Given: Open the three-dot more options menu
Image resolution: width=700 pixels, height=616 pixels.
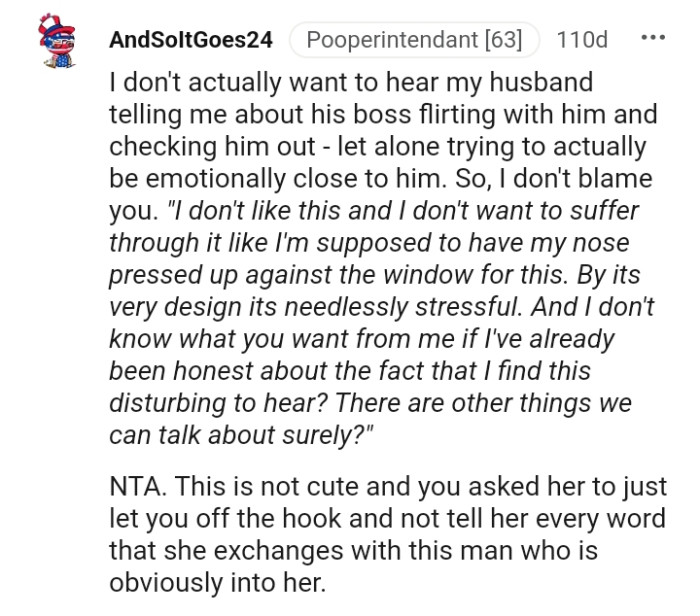Looking at the screenshot, I should click(651, 40).
